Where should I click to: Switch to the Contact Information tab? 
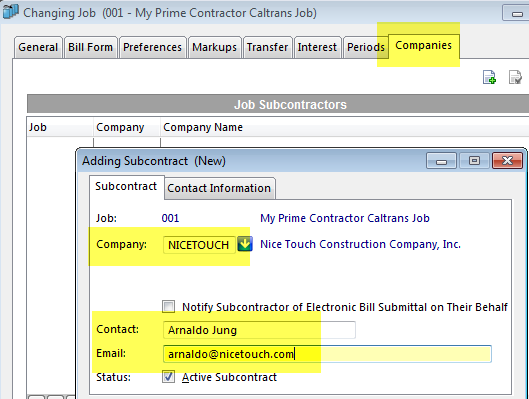(219, 188)
